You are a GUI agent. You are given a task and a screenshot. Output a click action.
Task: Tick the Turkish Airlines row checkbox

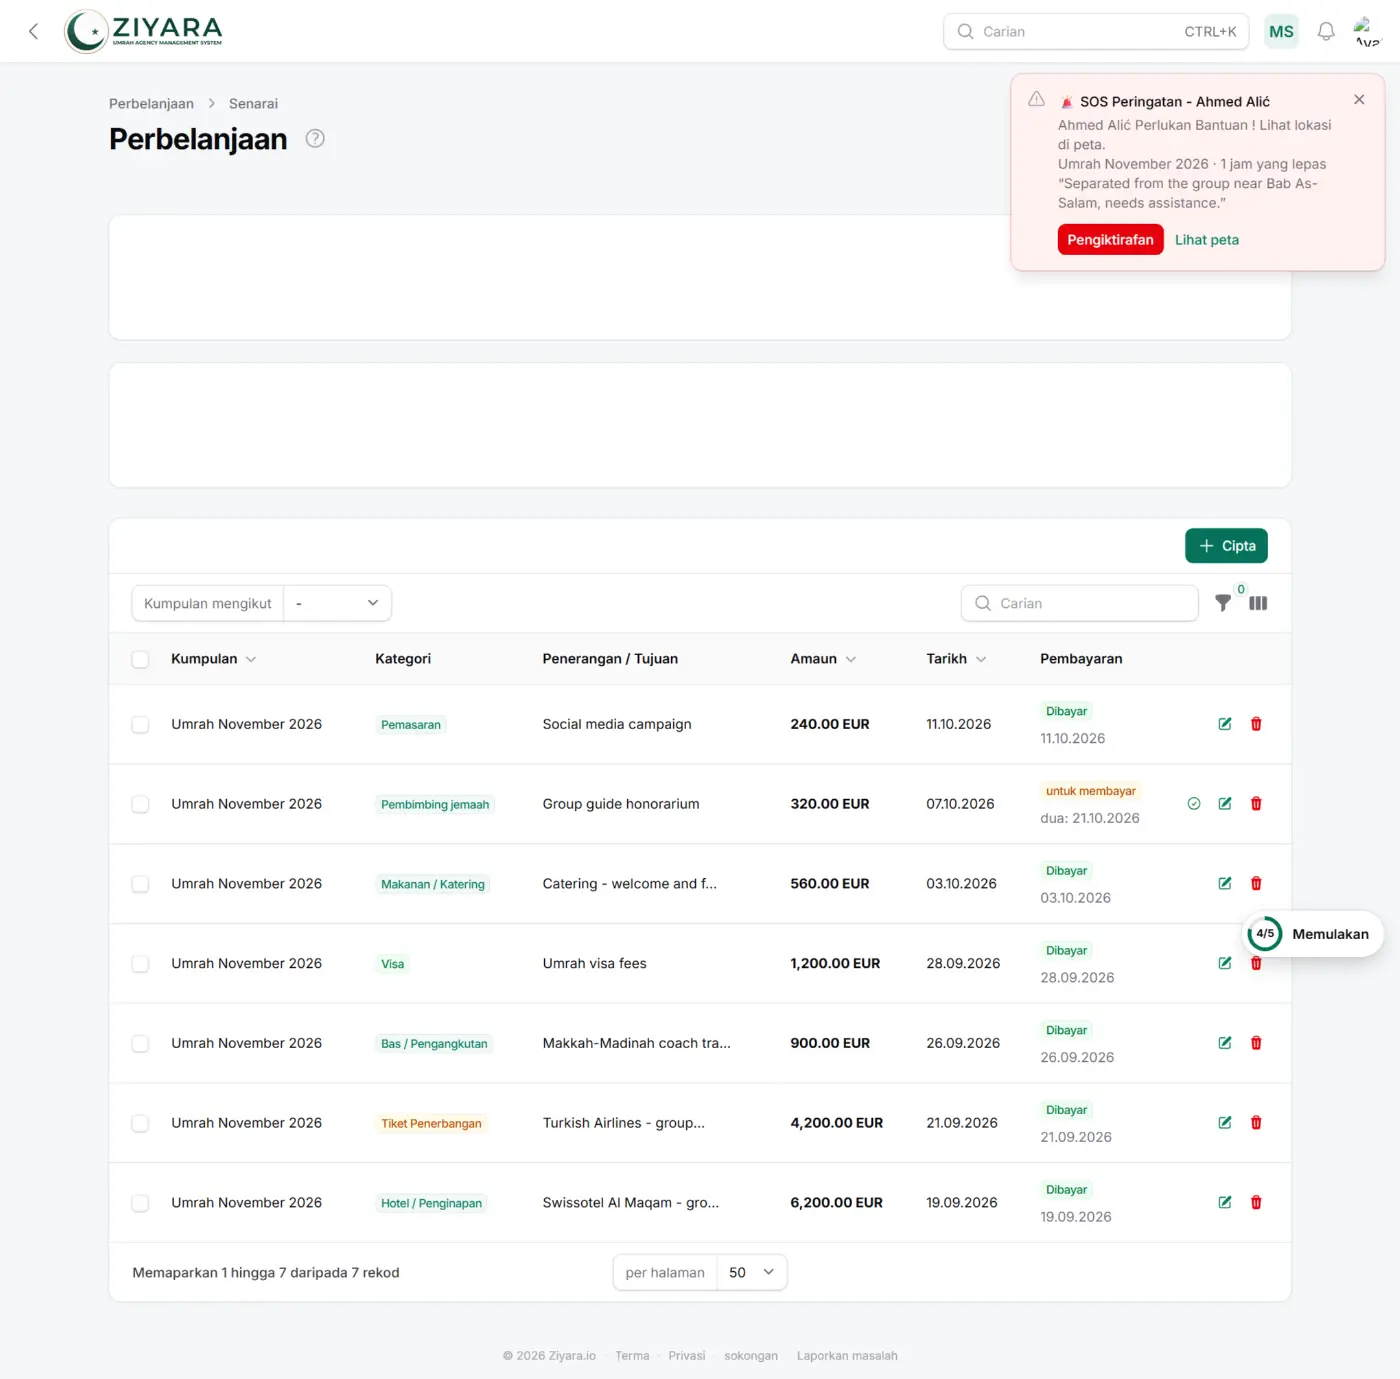pos(140,1123)
